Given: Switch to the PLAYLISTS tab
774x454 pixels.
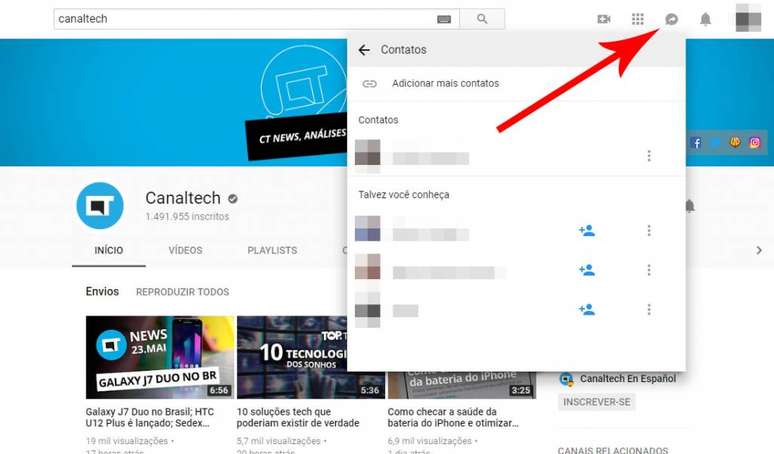Looking at the screenshot, I should pyautogui.click(x=272, y=250).
